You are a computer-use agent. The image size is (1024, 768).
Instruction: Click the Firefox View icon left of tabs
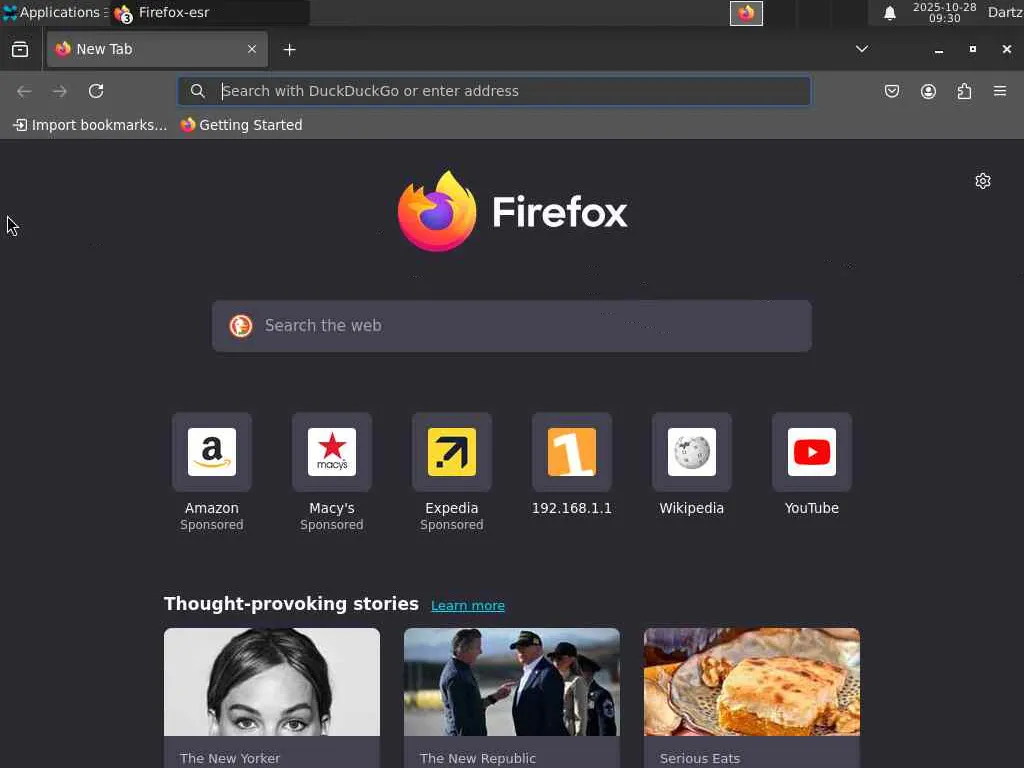point(20,50)
